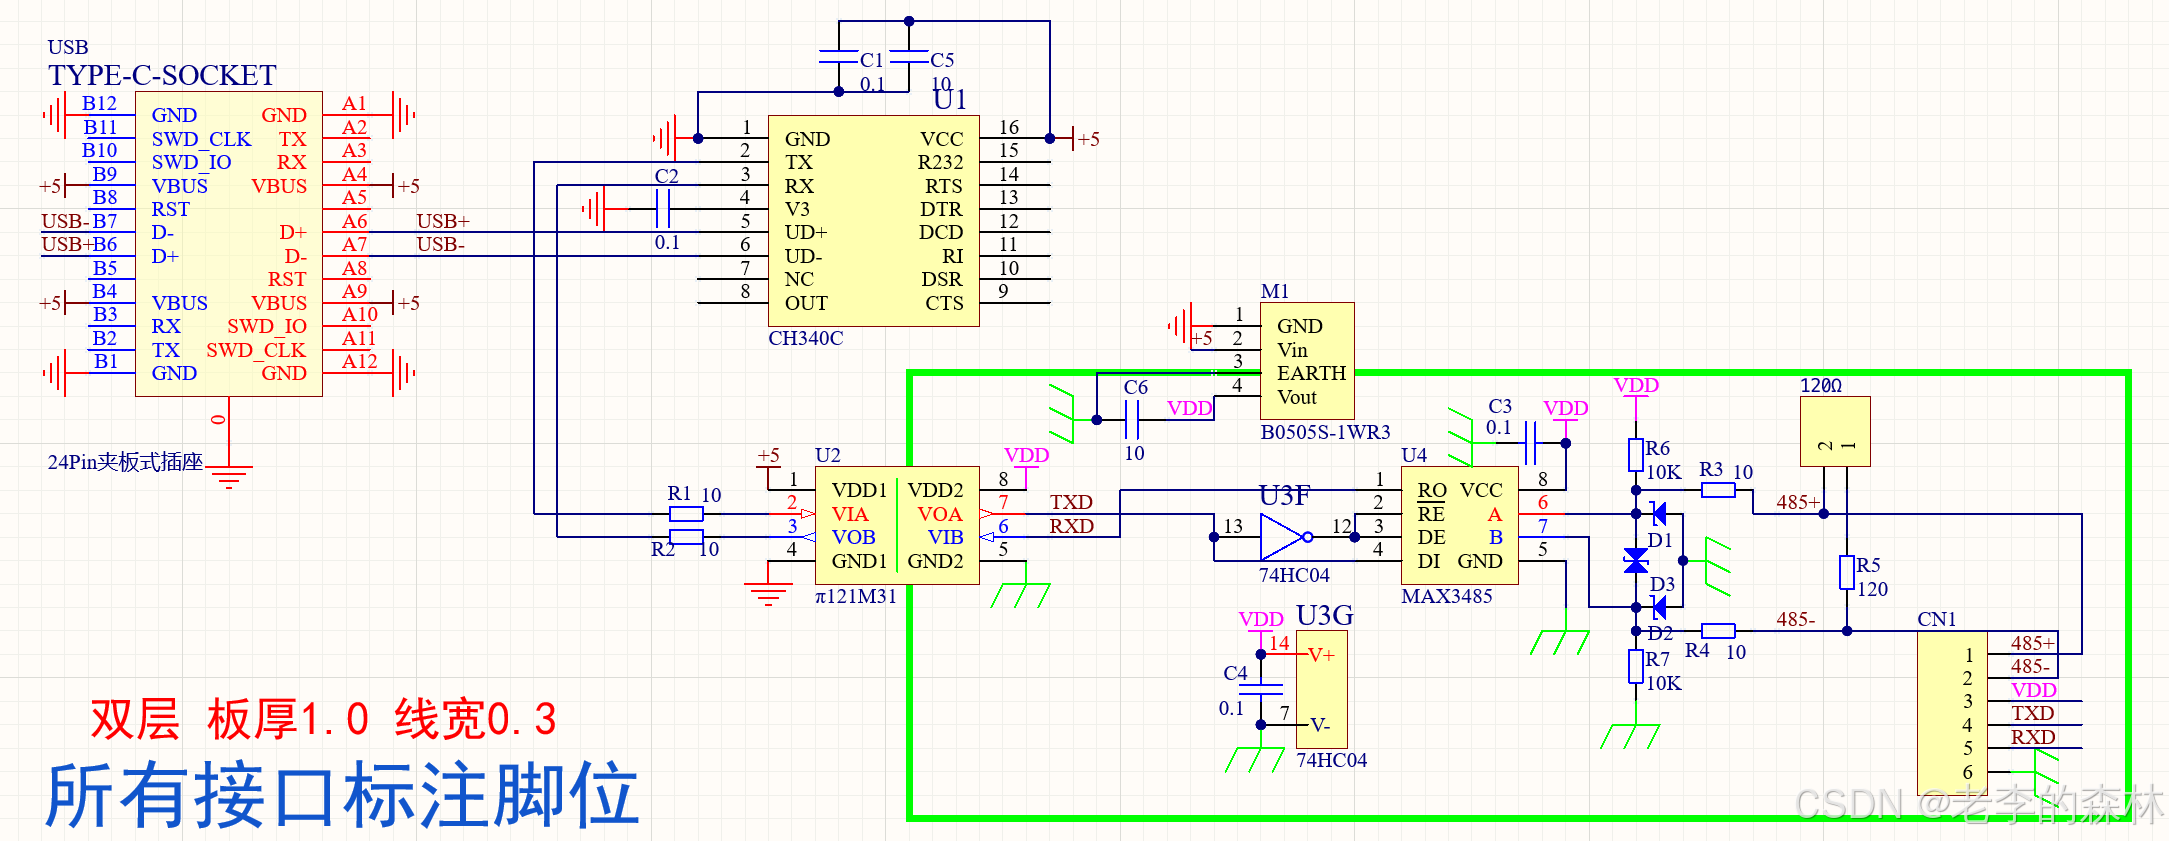Screen dimensions: 2169x841
Task: Select the CH340C part name label
Action: coord(805,338)
